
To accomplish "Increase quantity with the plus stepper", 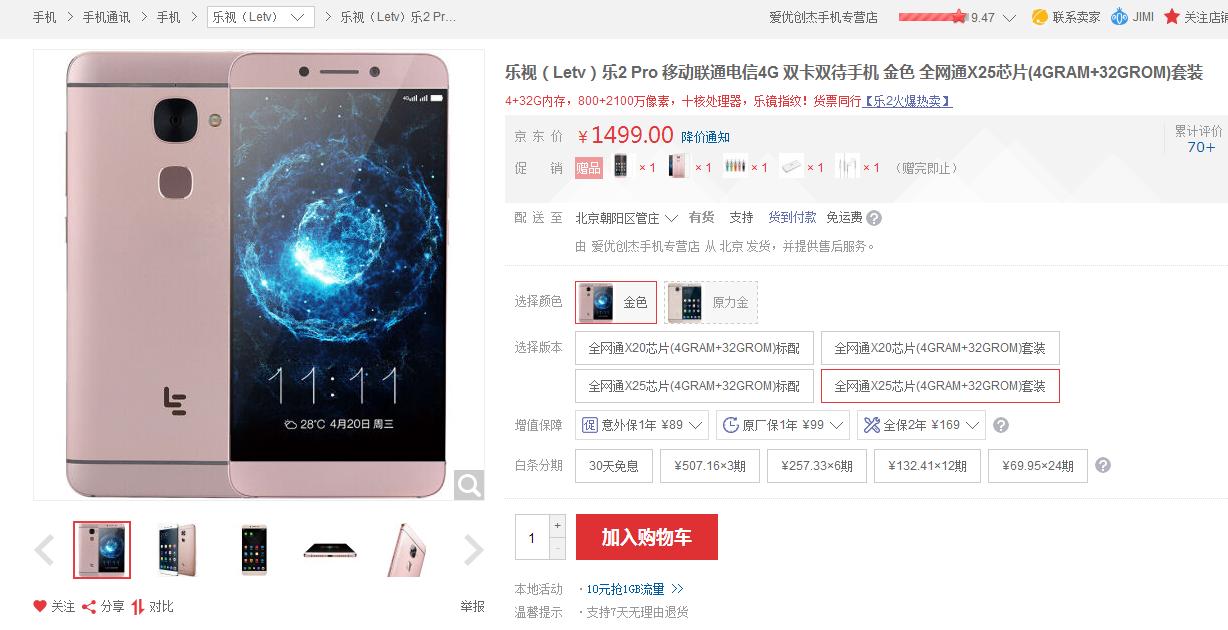I will pos(558,526).
